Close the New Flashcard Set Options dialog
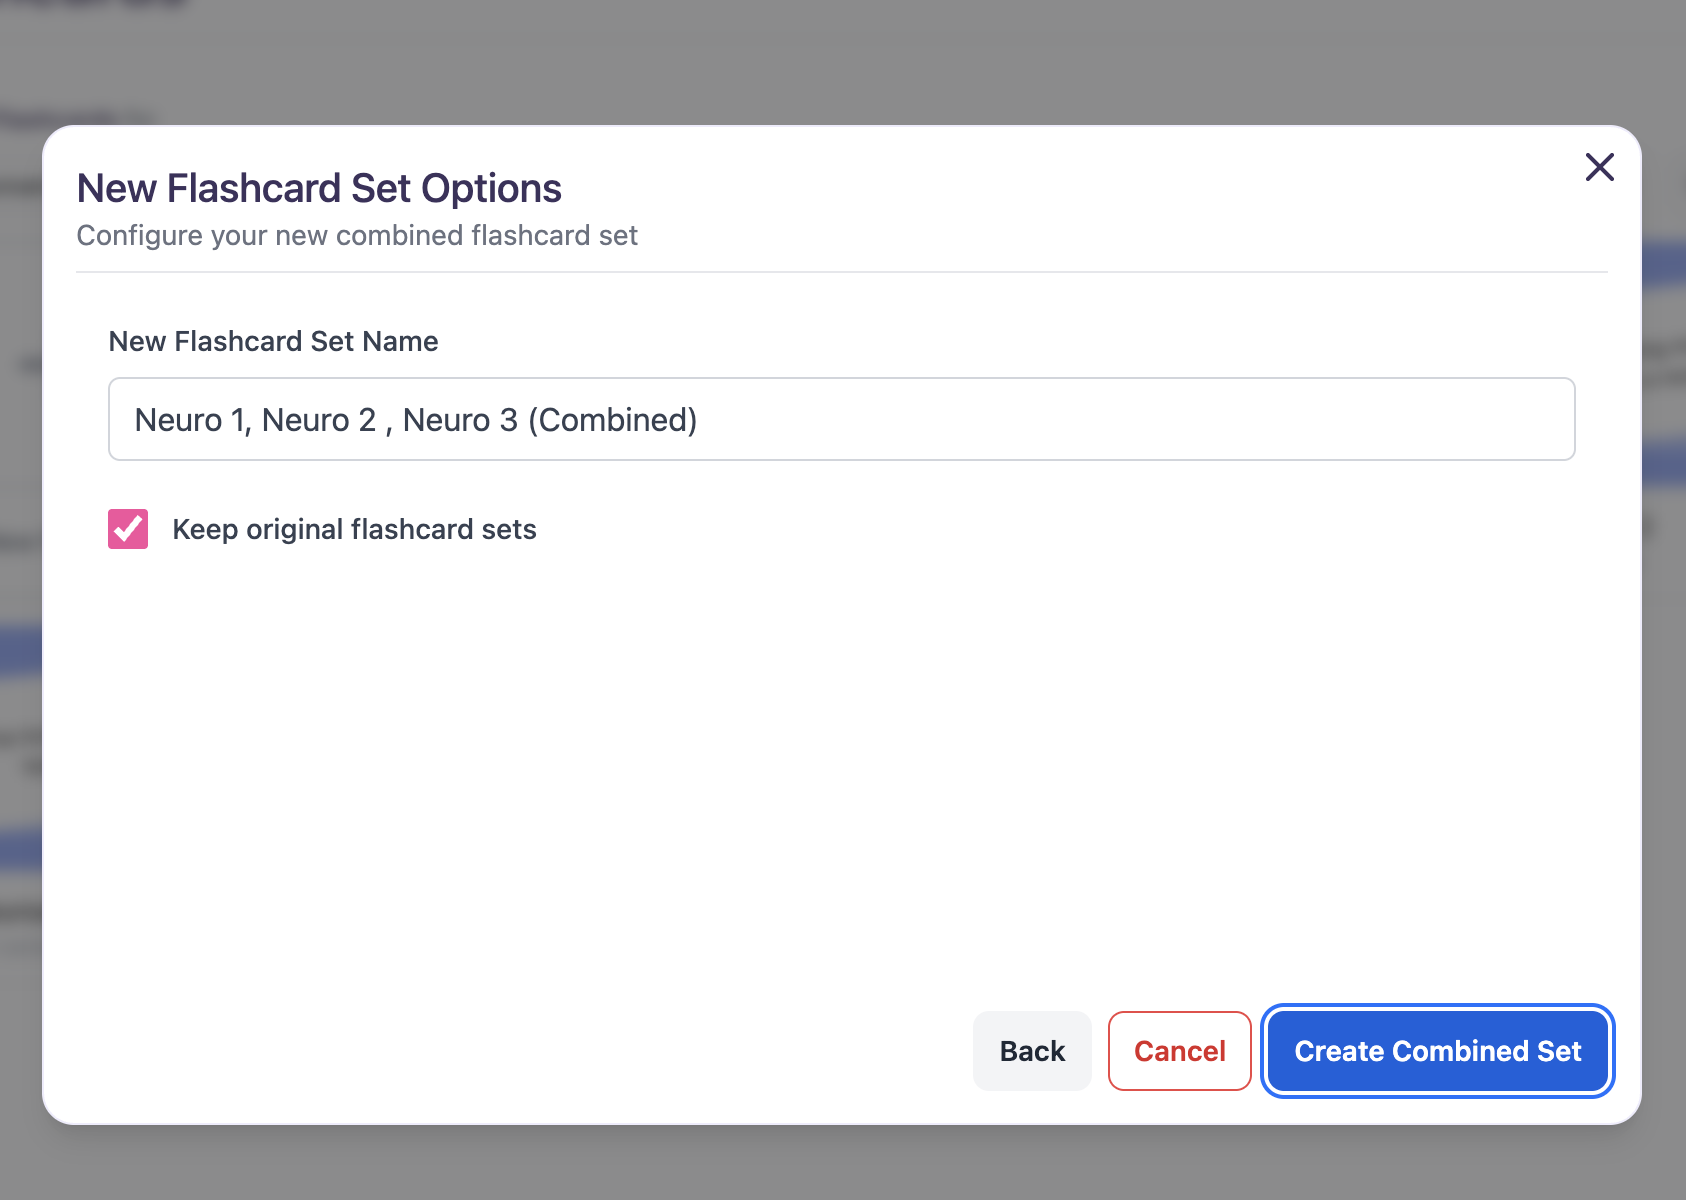 coord(1600,167)
